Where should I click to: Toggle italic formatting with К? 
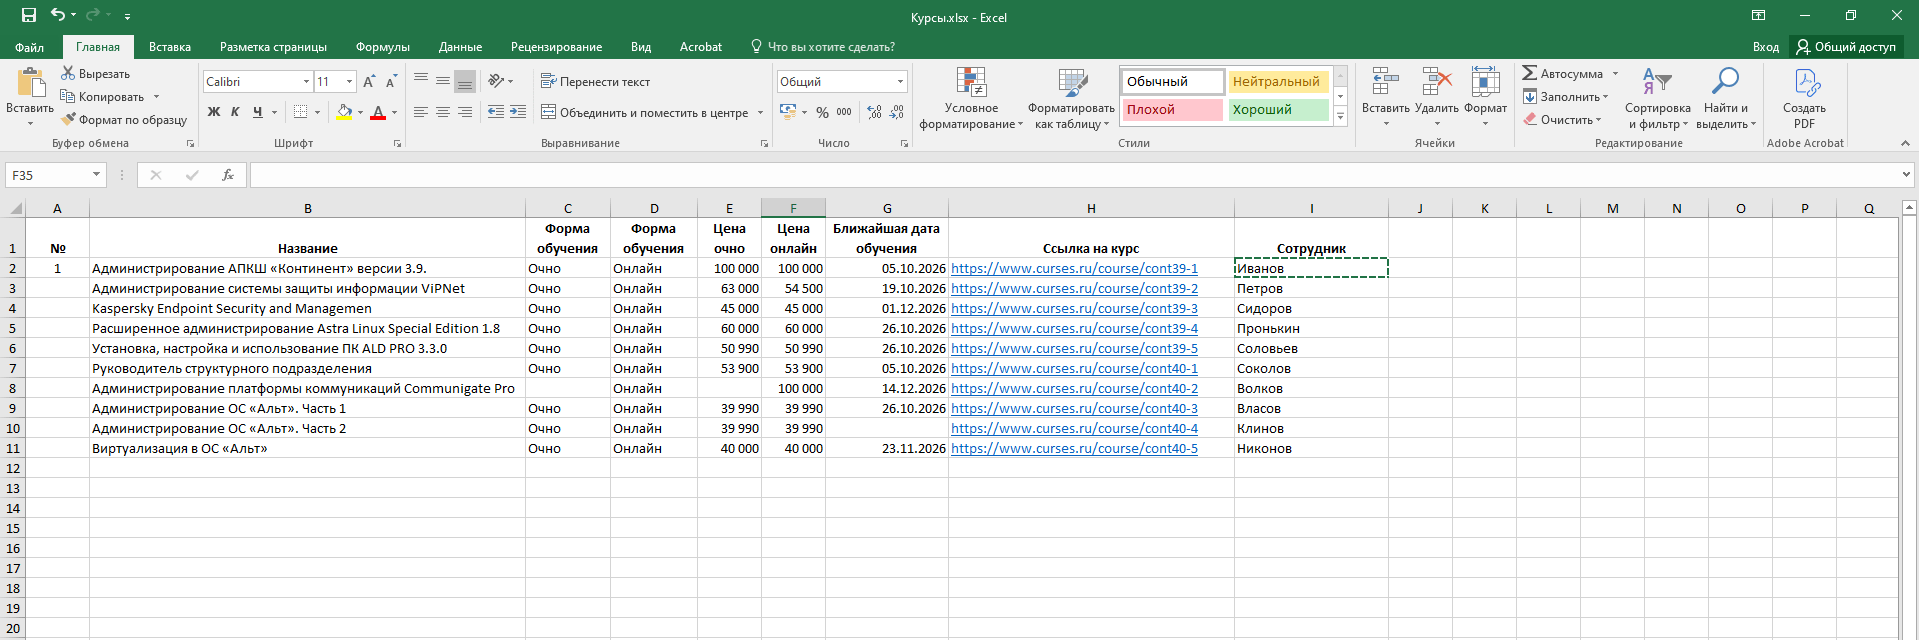coord(235,112)
